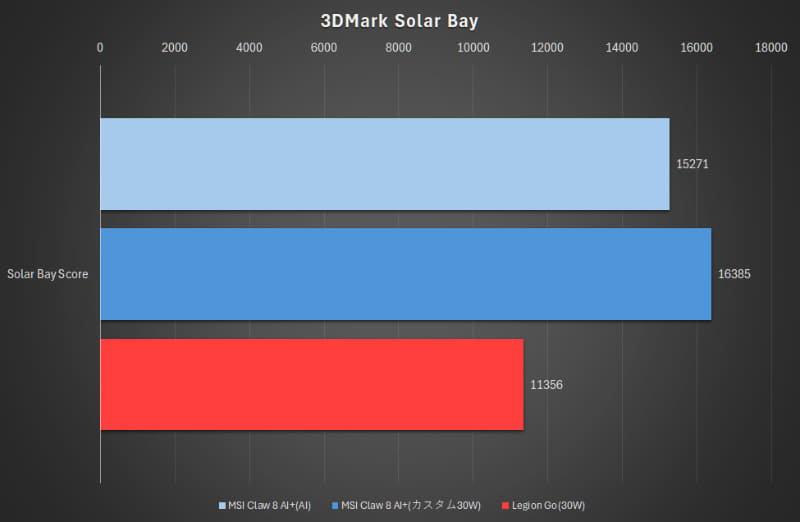Click axis value 8000

tap(398, 47)
